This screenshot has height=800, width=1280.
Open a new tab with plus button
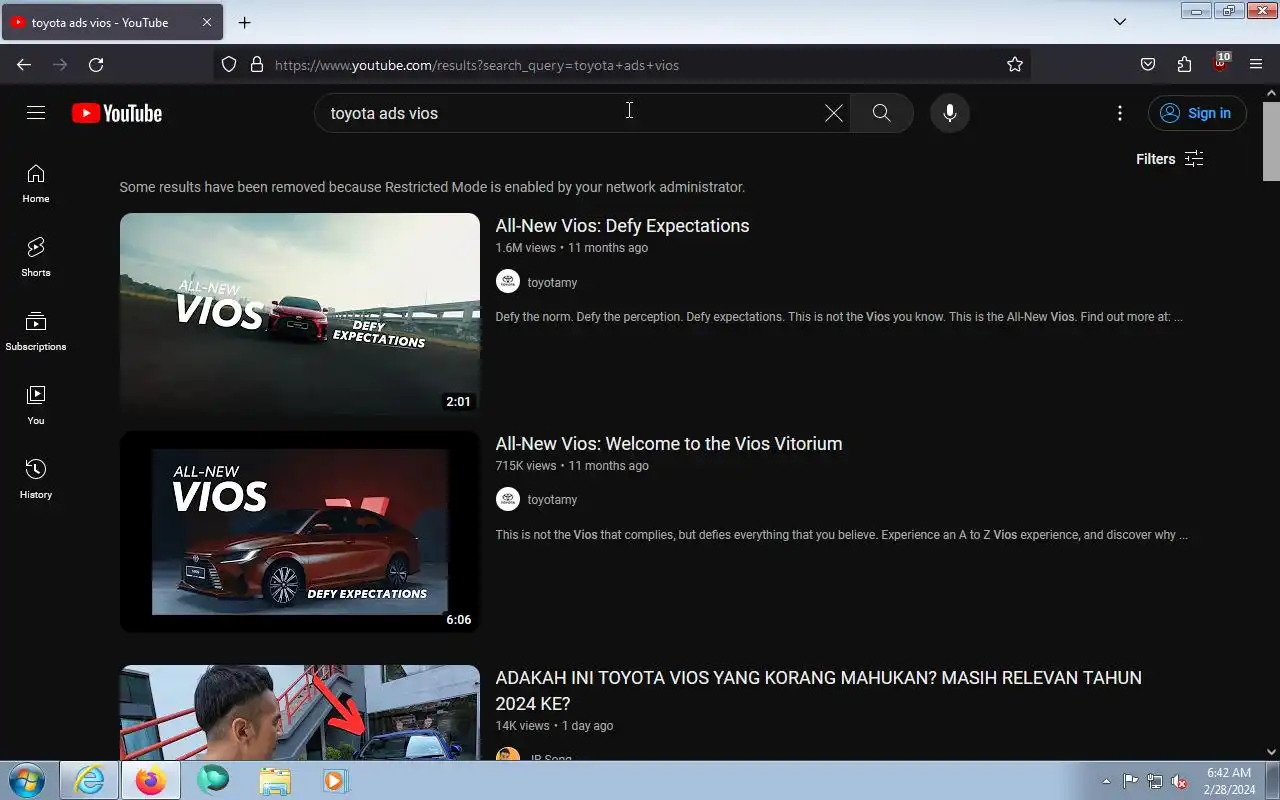tap(244, 22)
